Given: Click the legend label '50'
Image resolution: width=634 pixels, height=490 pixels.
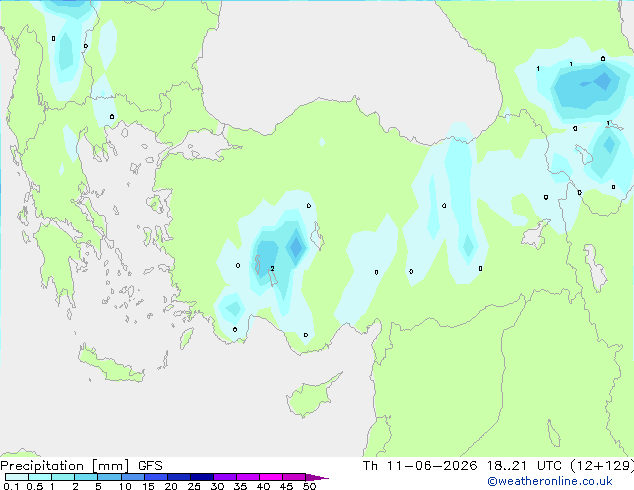Looking at the screenshot, I should coord(309,486).
